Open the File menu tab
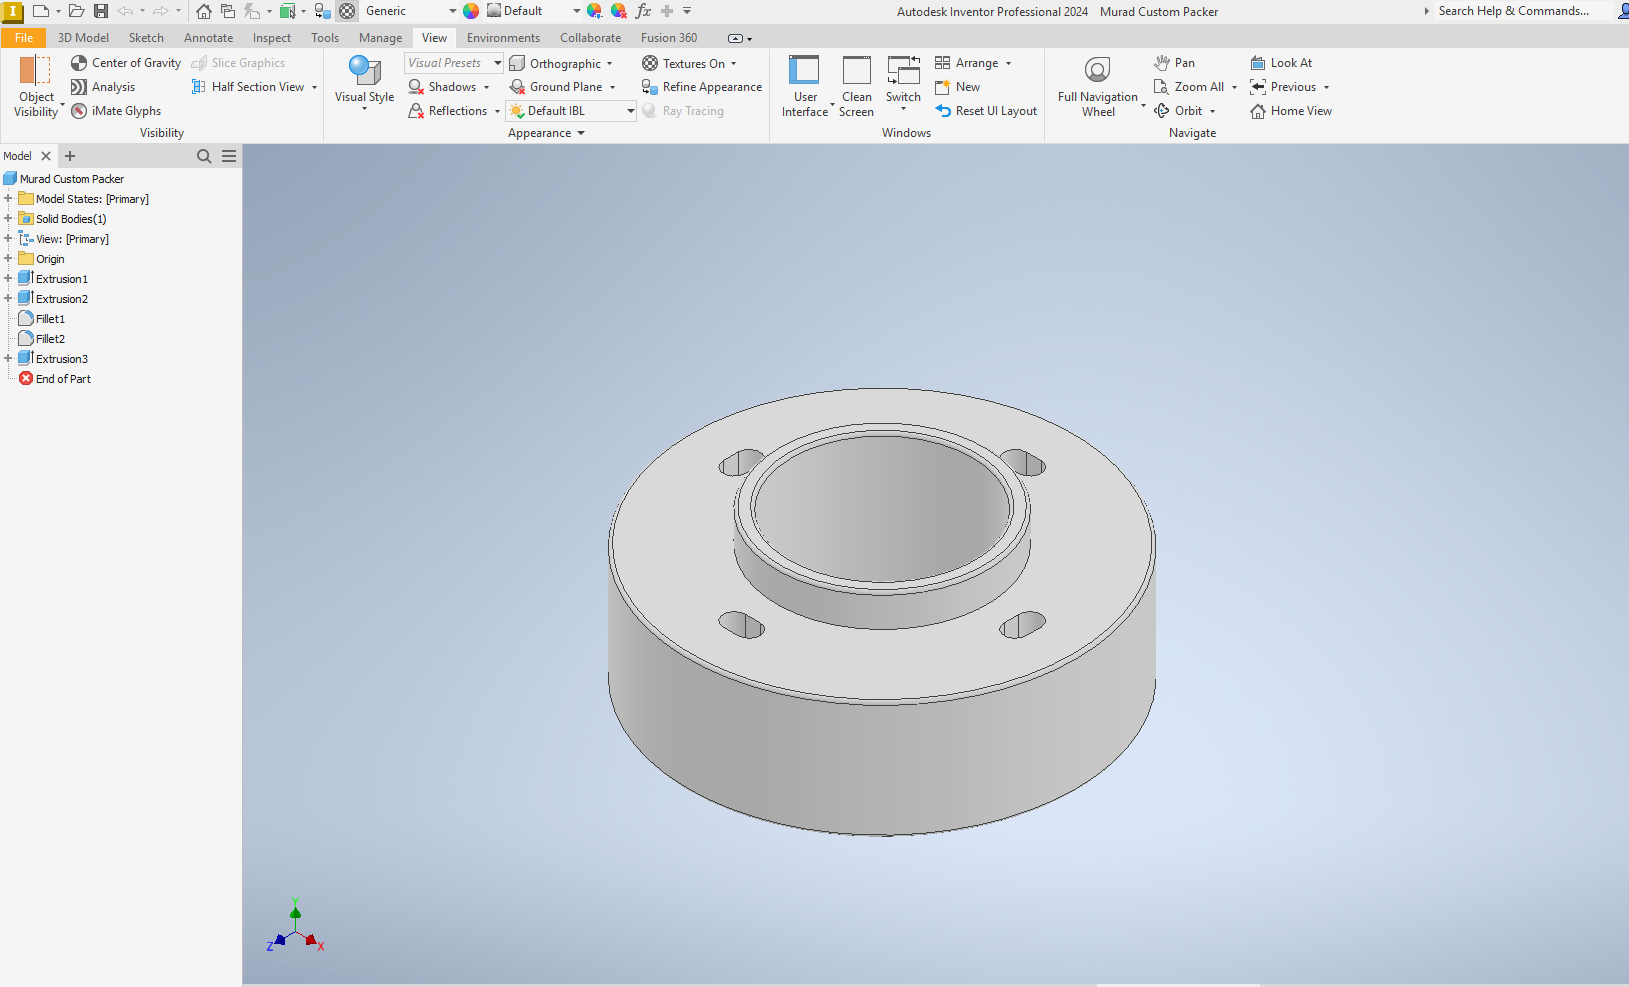Screen dimensions: 1629x987 click(23, 38)
